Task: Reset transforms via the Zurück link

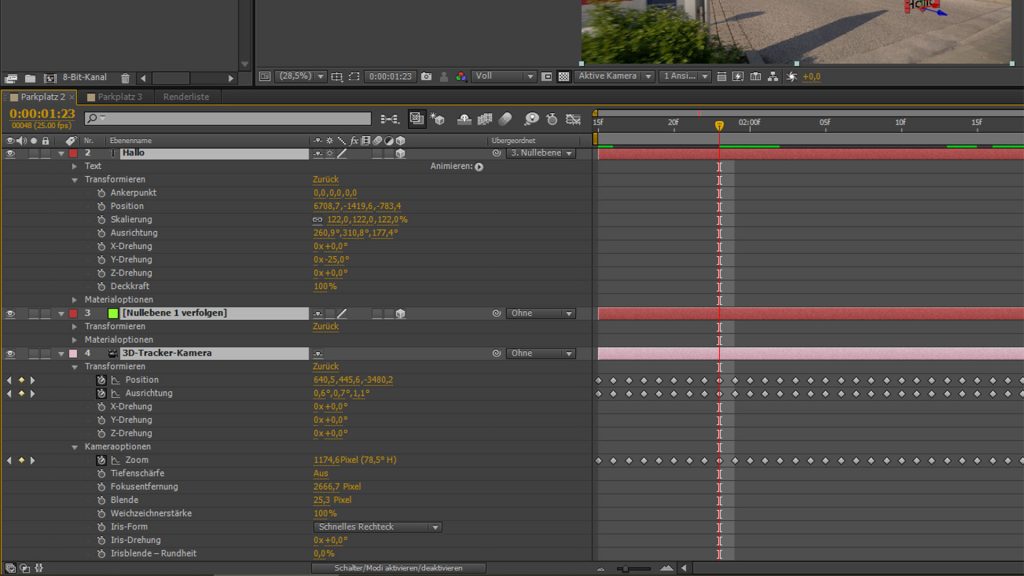Action: coord(325,179)
